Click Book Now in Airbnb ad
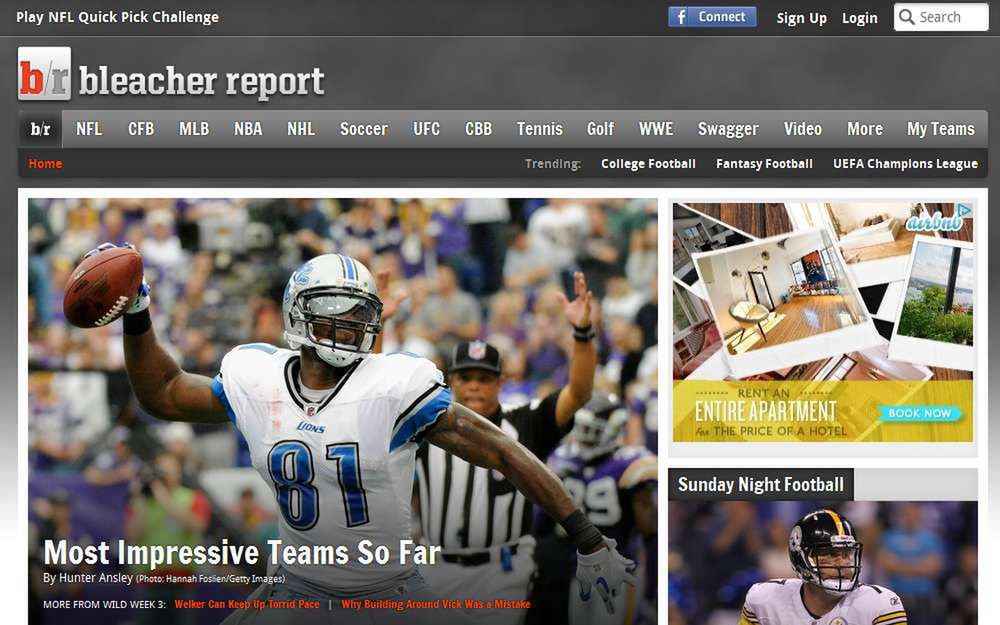Screen dimensions: 1000x625 point(919,413)
